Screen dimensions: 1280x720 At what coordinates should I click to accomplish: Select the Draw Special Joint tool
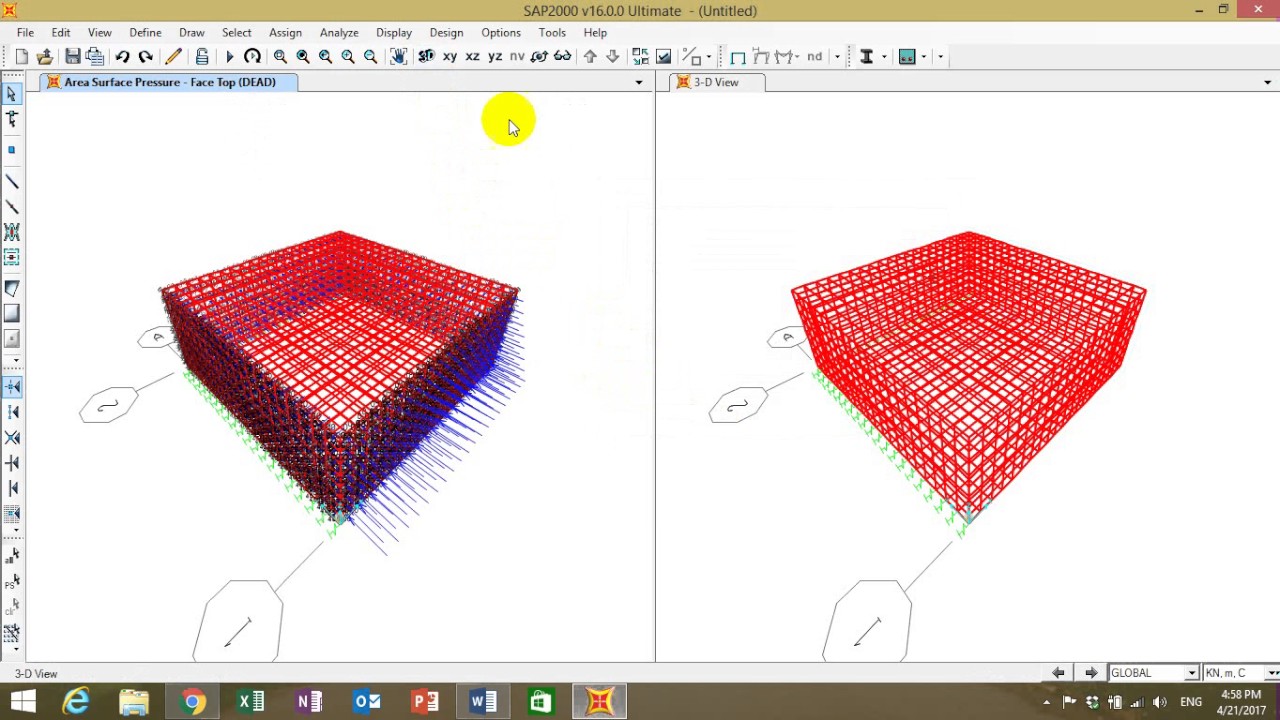click(x=12, y=150)
